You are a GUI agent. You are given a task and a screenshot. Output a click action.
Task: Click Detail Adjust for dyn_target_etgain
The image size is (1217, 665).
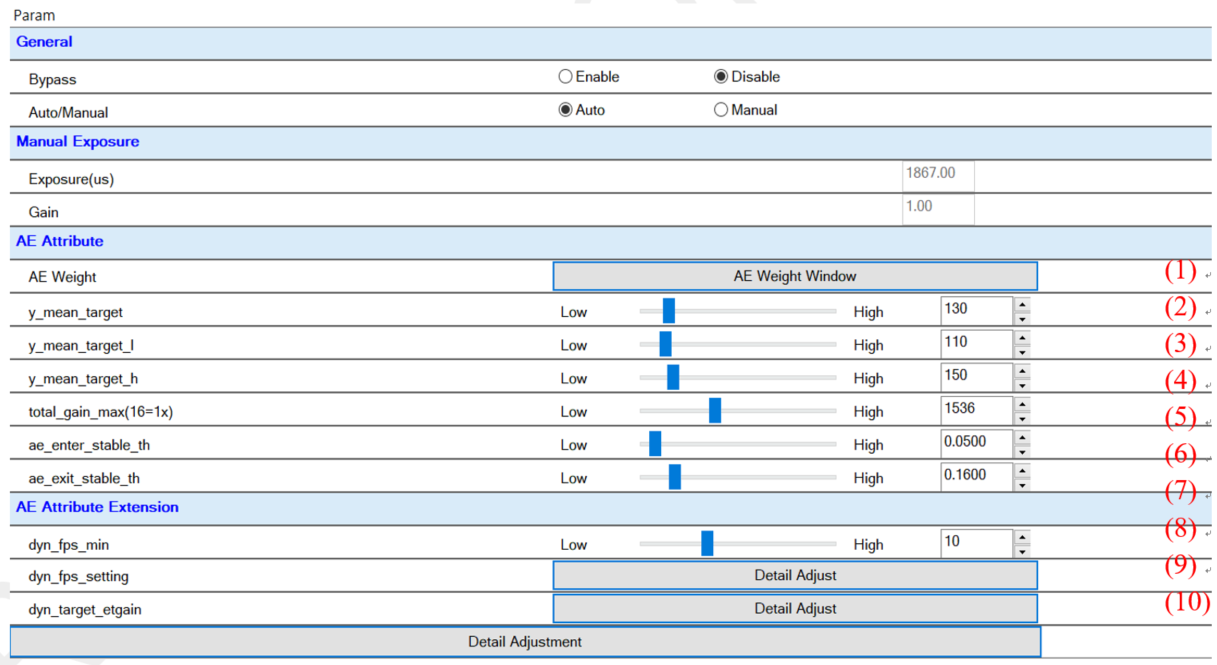coord(795,608)
